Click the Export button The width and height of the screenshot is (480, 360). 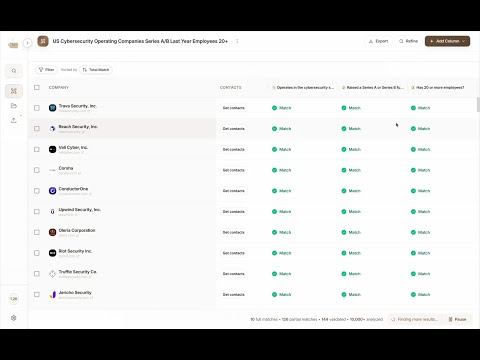point(378,41)
